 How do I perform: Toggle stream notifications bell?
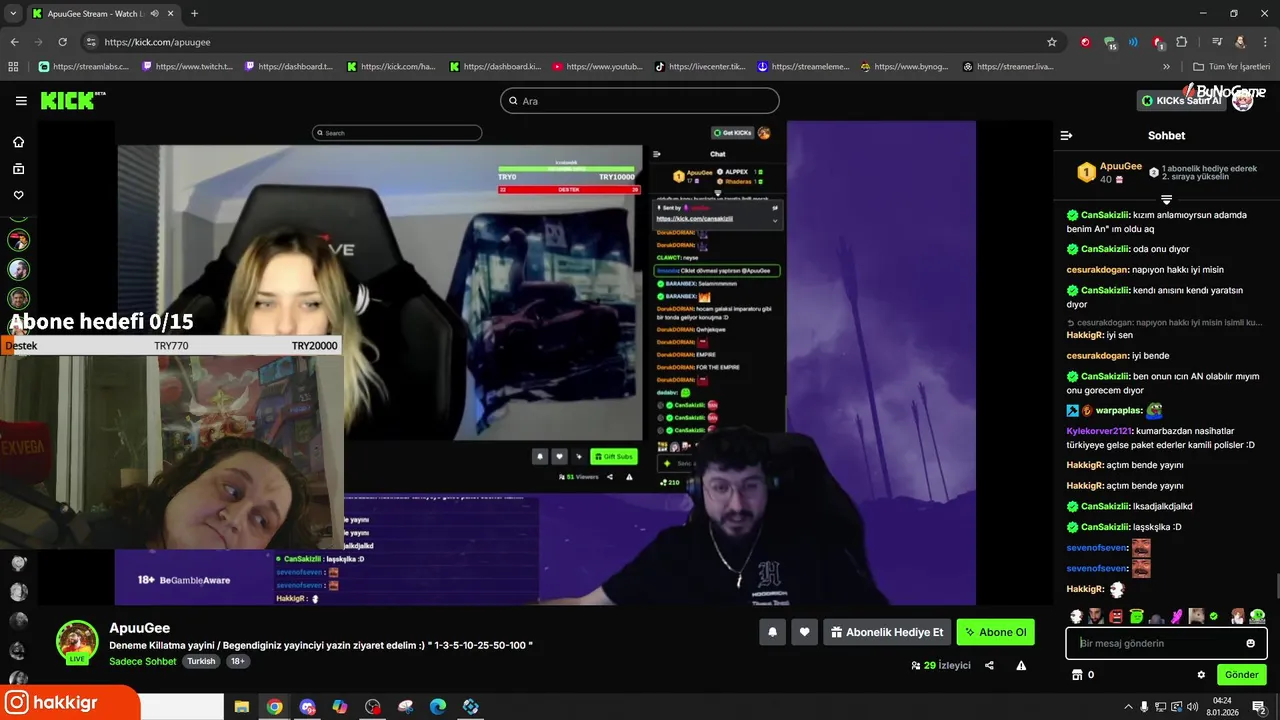click(772, 632)
